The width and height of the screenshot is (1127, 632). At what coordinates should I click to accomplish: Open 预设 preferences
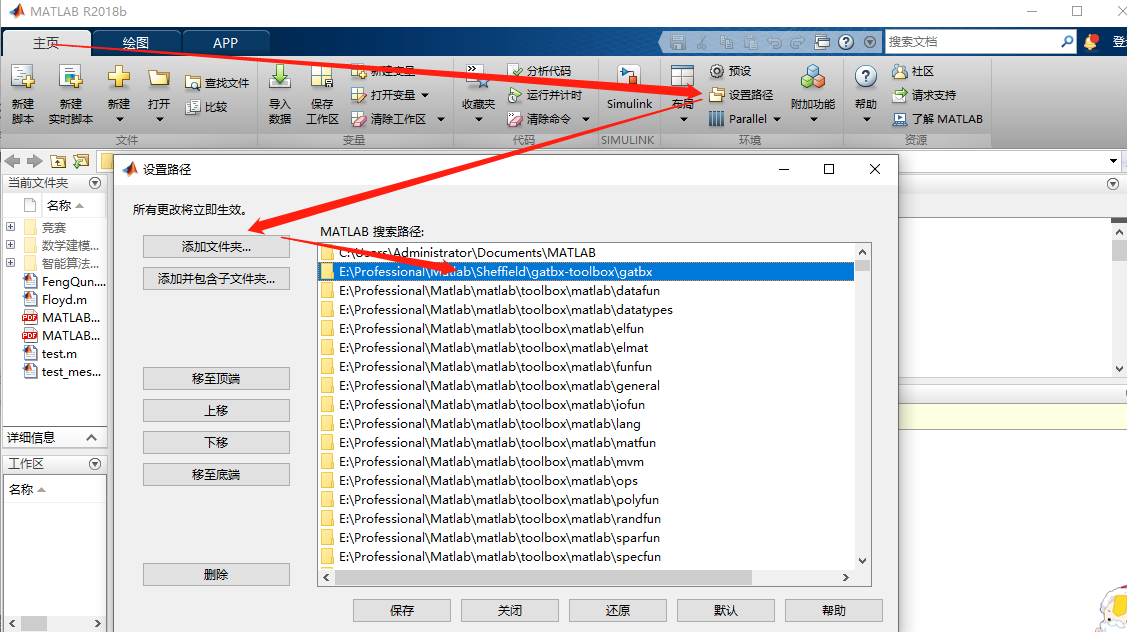point(730,70)
